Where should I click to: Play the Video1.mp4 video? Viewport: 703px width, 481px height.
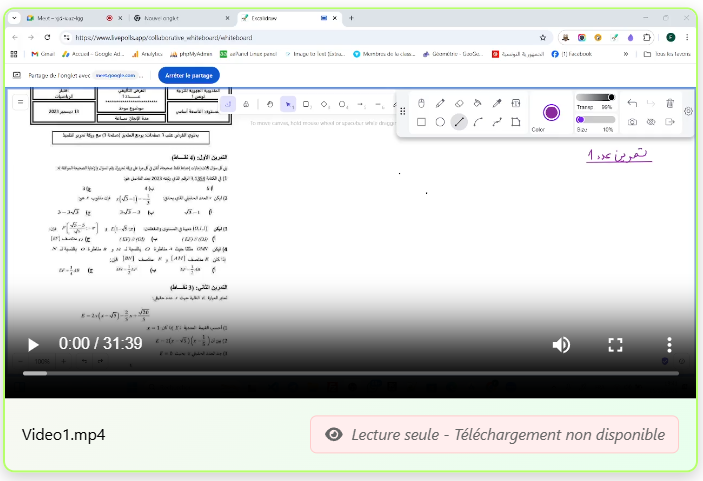33,344
